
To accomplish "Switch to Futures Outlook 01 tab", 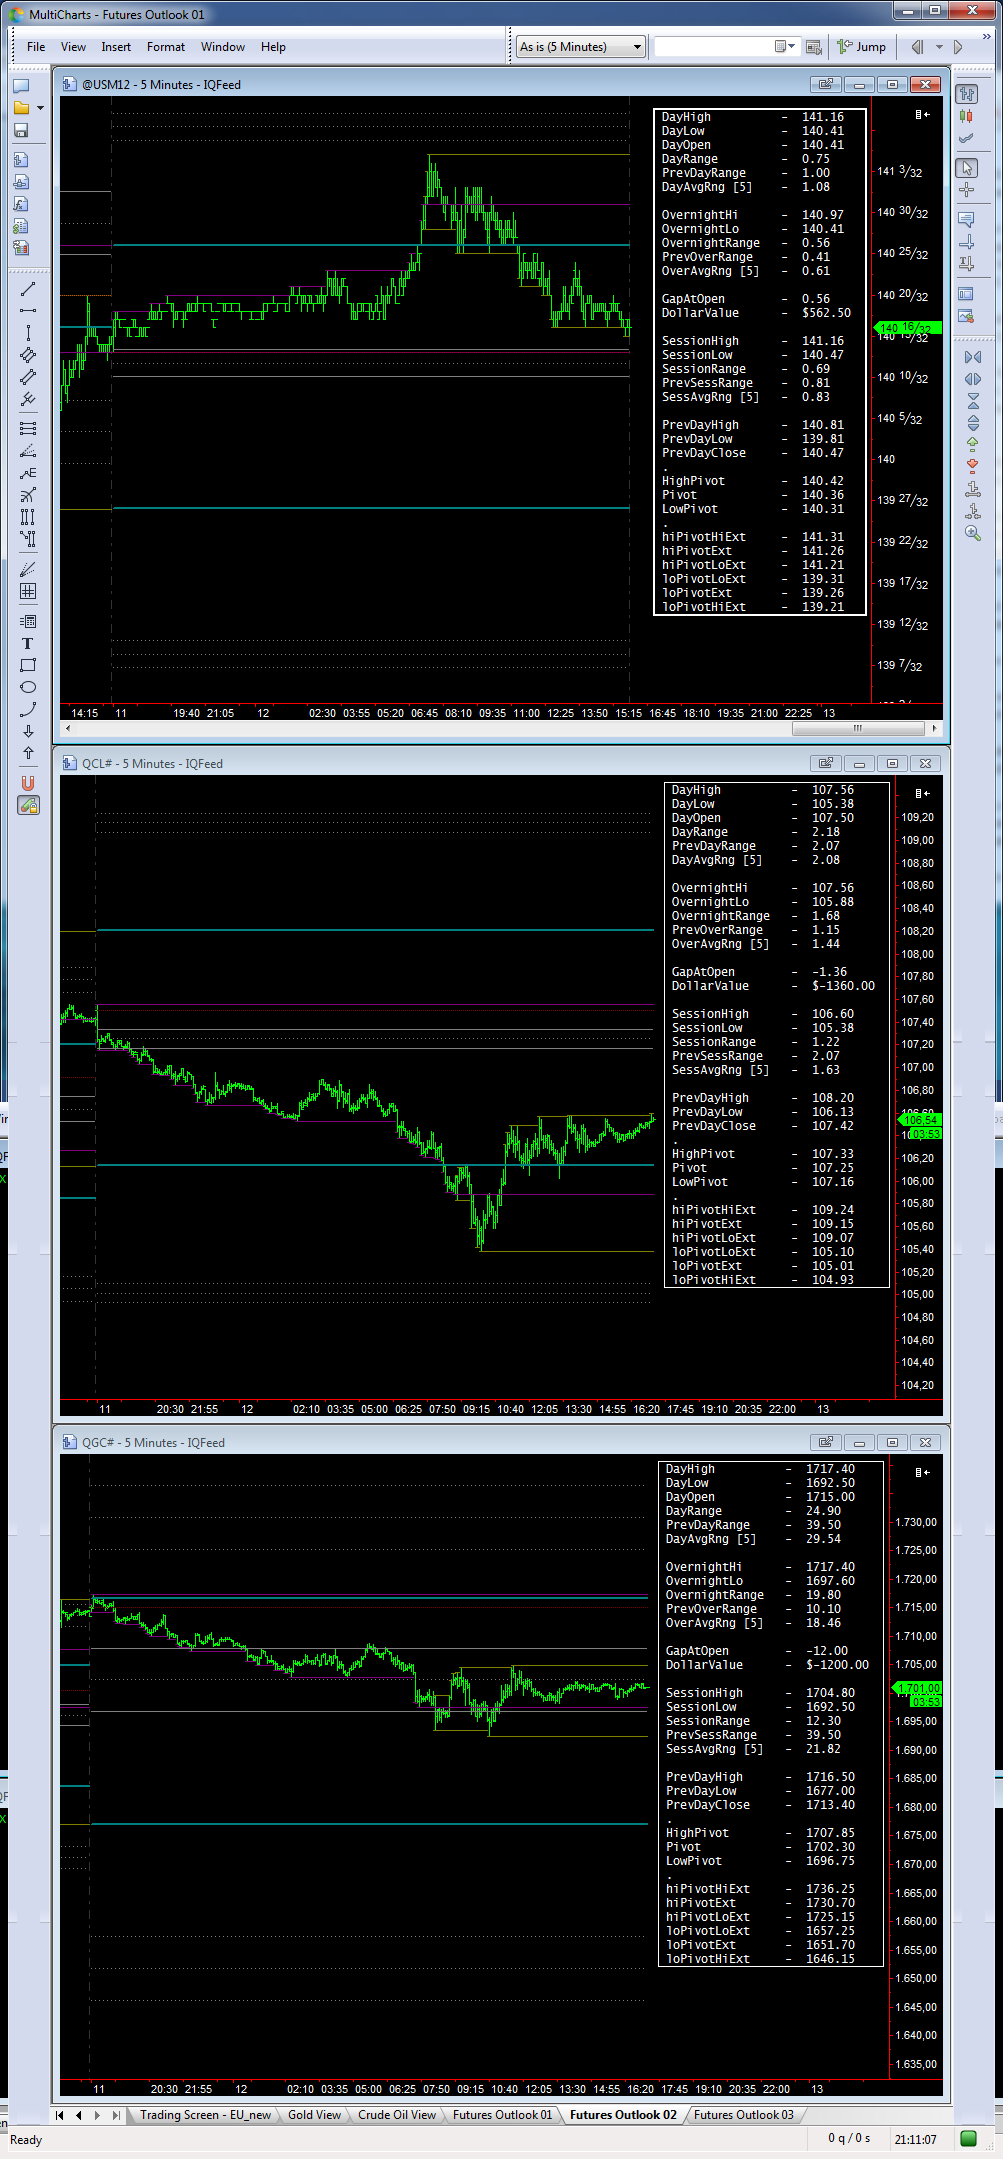I will point(502,2115).
